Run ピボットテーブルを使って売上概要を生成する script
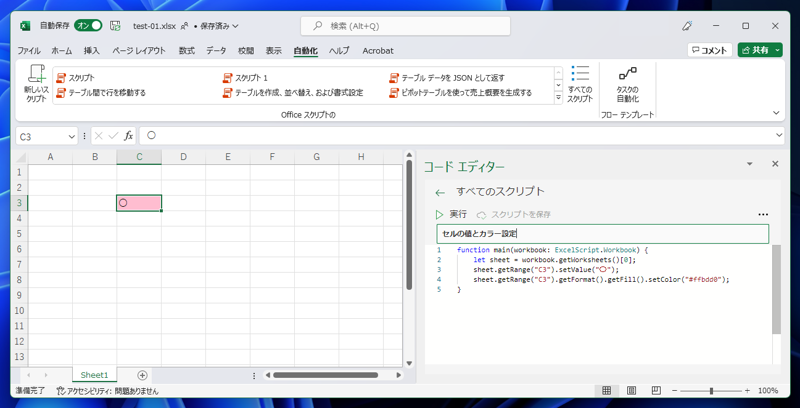 461,93
